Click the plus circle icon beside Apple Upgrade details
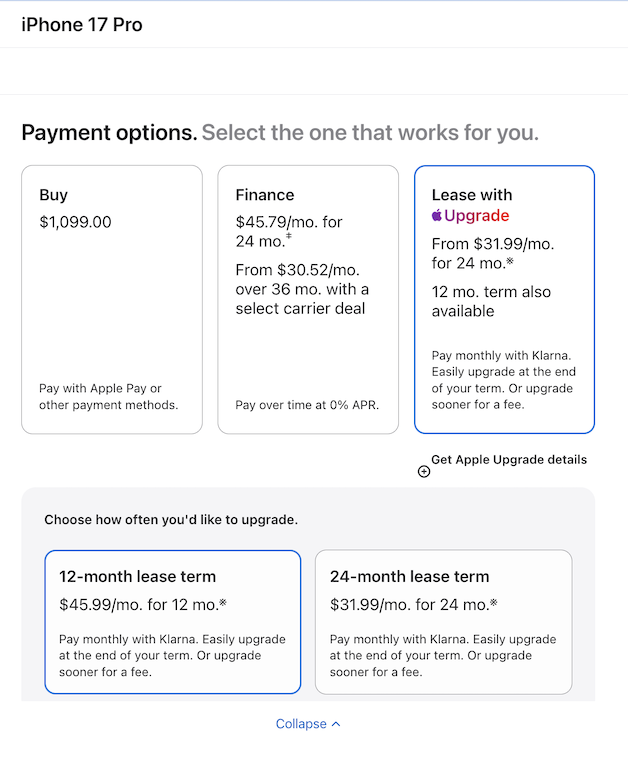Screen dimensions: 628x759 (x=424, y=471)
